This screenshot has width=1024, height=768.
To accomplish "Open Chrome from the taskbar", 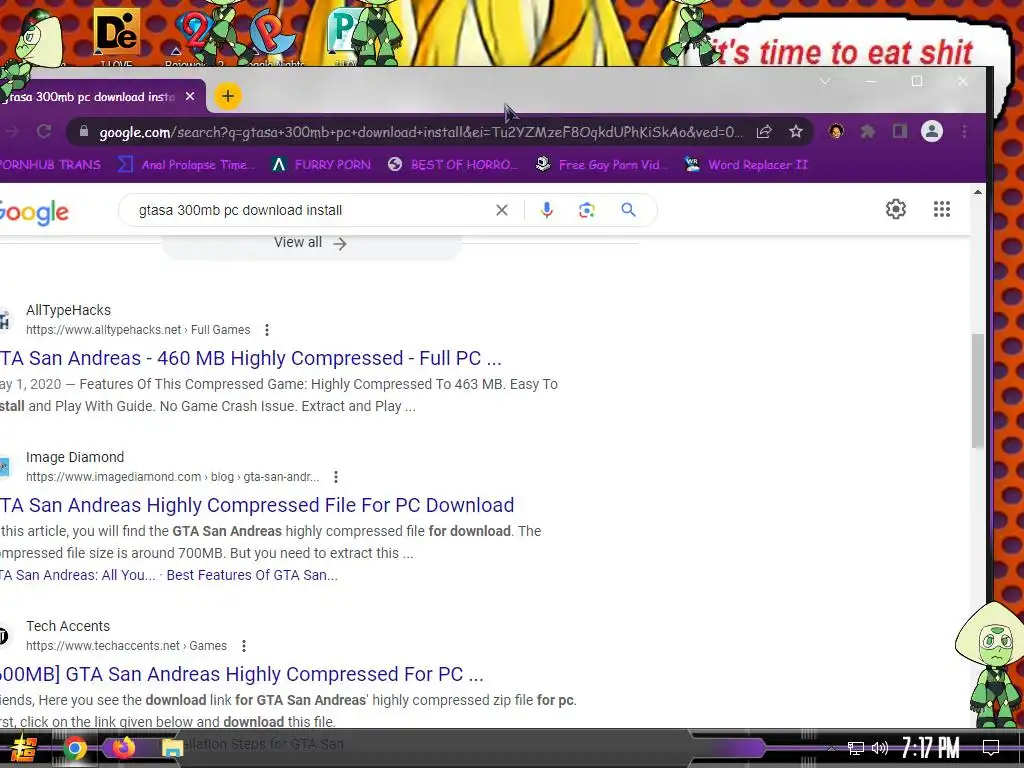I will [x=75, y=748].
